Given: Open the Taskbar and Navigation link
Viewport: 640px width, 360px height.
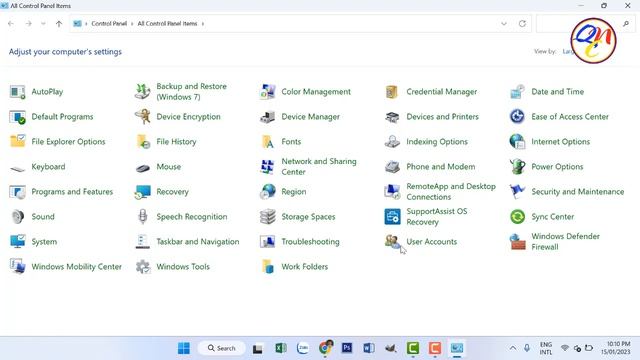Looking at the screenshot, I should coord(198,242).
